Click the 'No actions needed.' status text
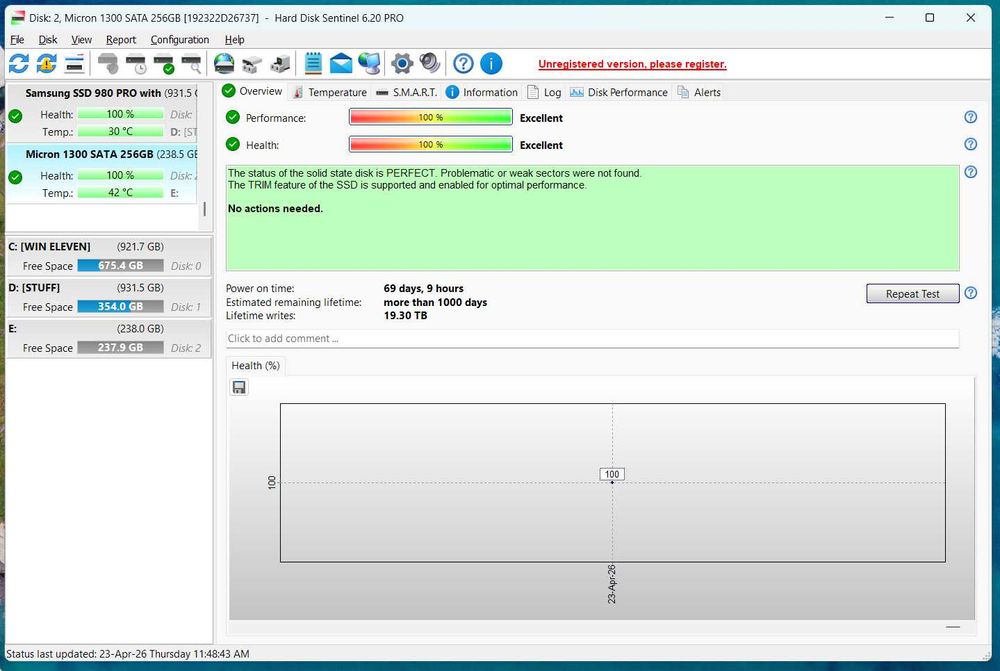The image size is (1000, 671). click(276, 209)
